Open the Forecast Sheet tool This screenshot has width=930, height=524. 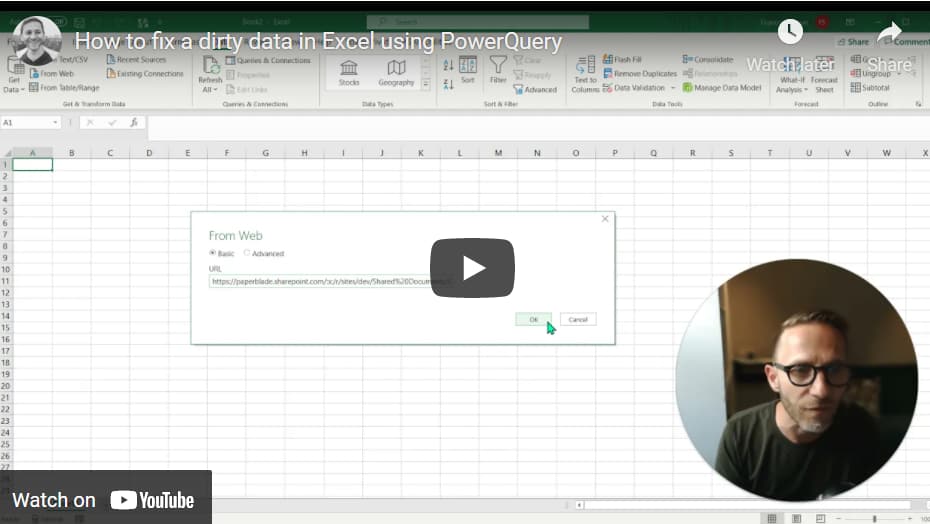tap(824, 78)
